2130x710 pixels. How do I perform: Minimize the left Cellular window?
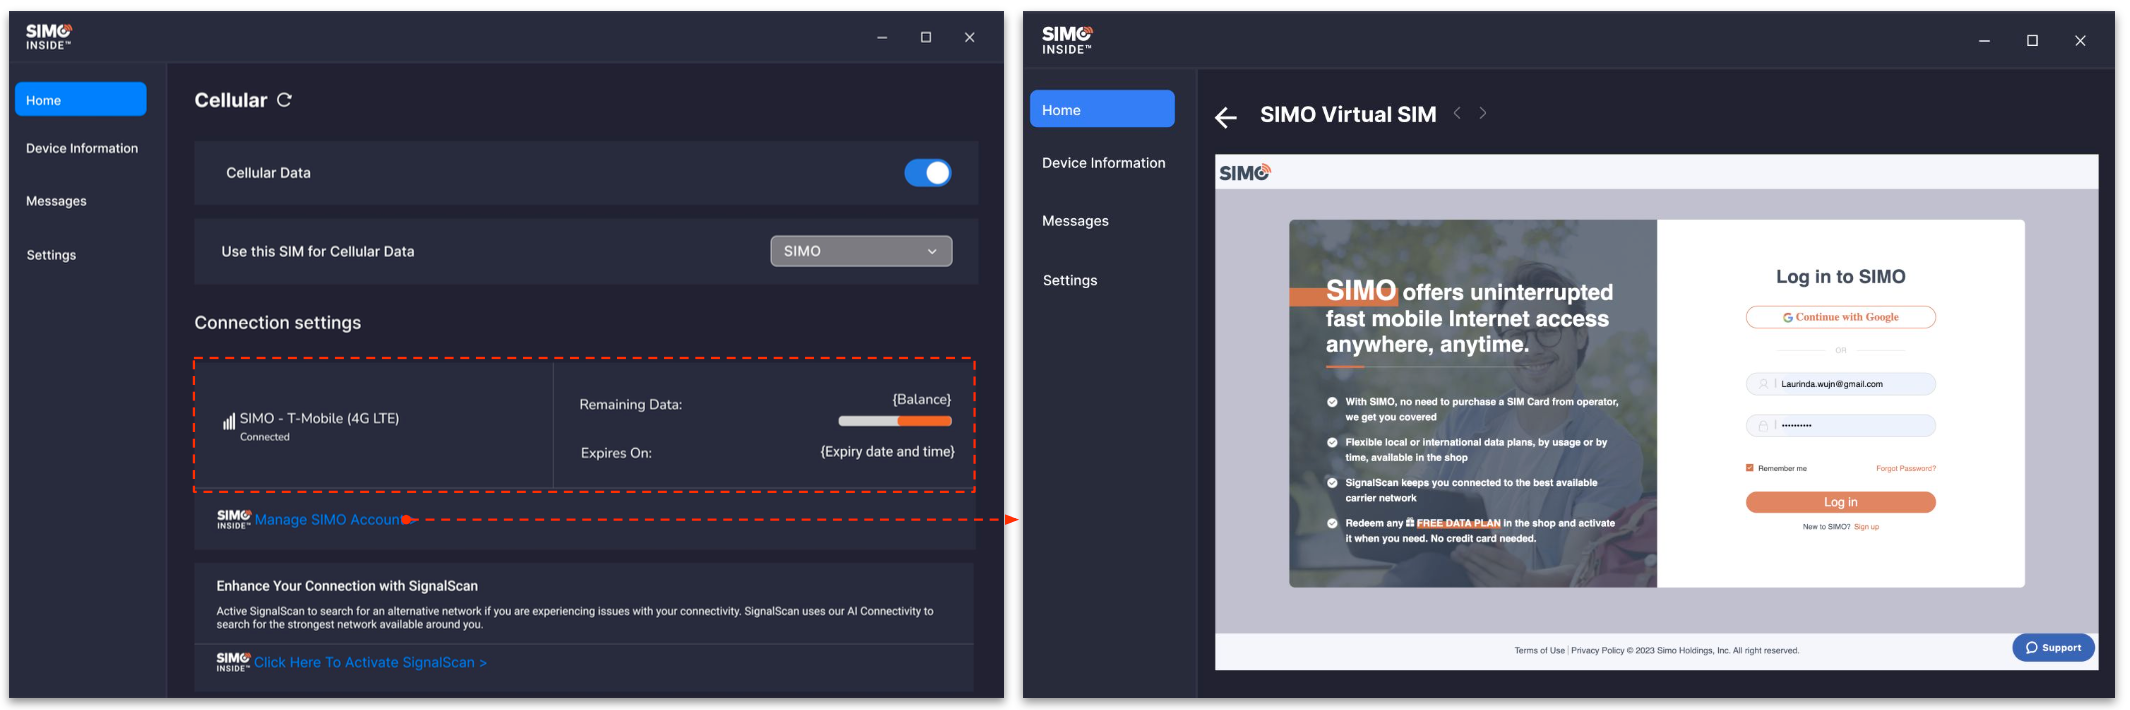click(882, 37)
